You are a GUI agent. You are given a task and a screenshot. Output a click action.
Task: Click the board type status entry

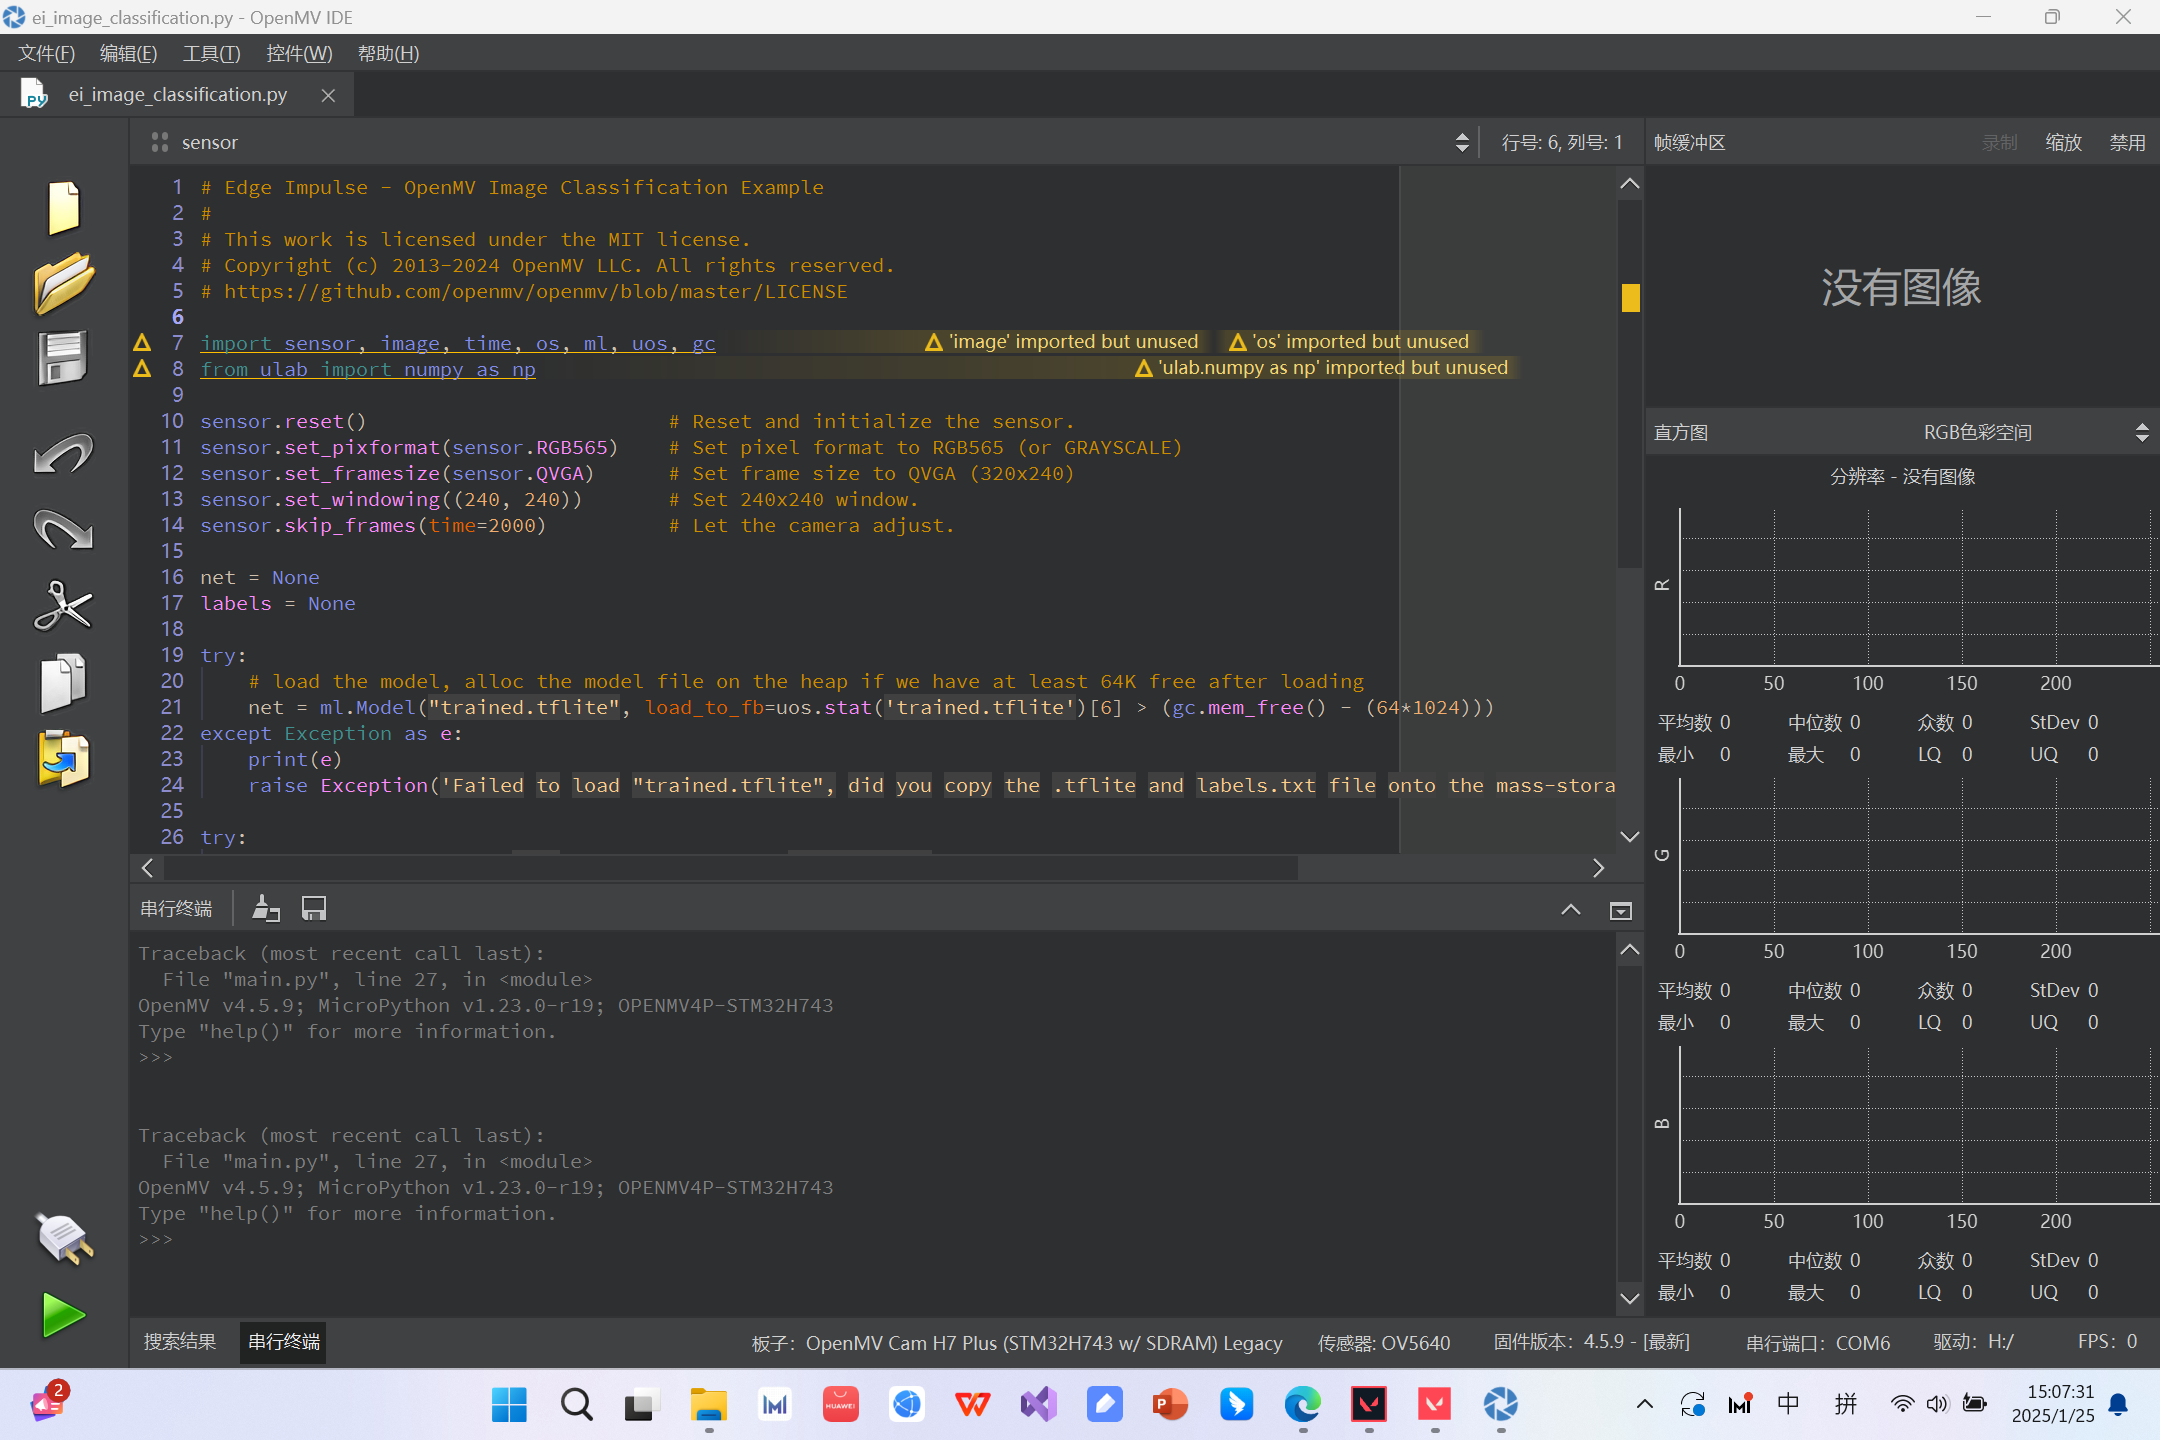coord(1017,1343)
